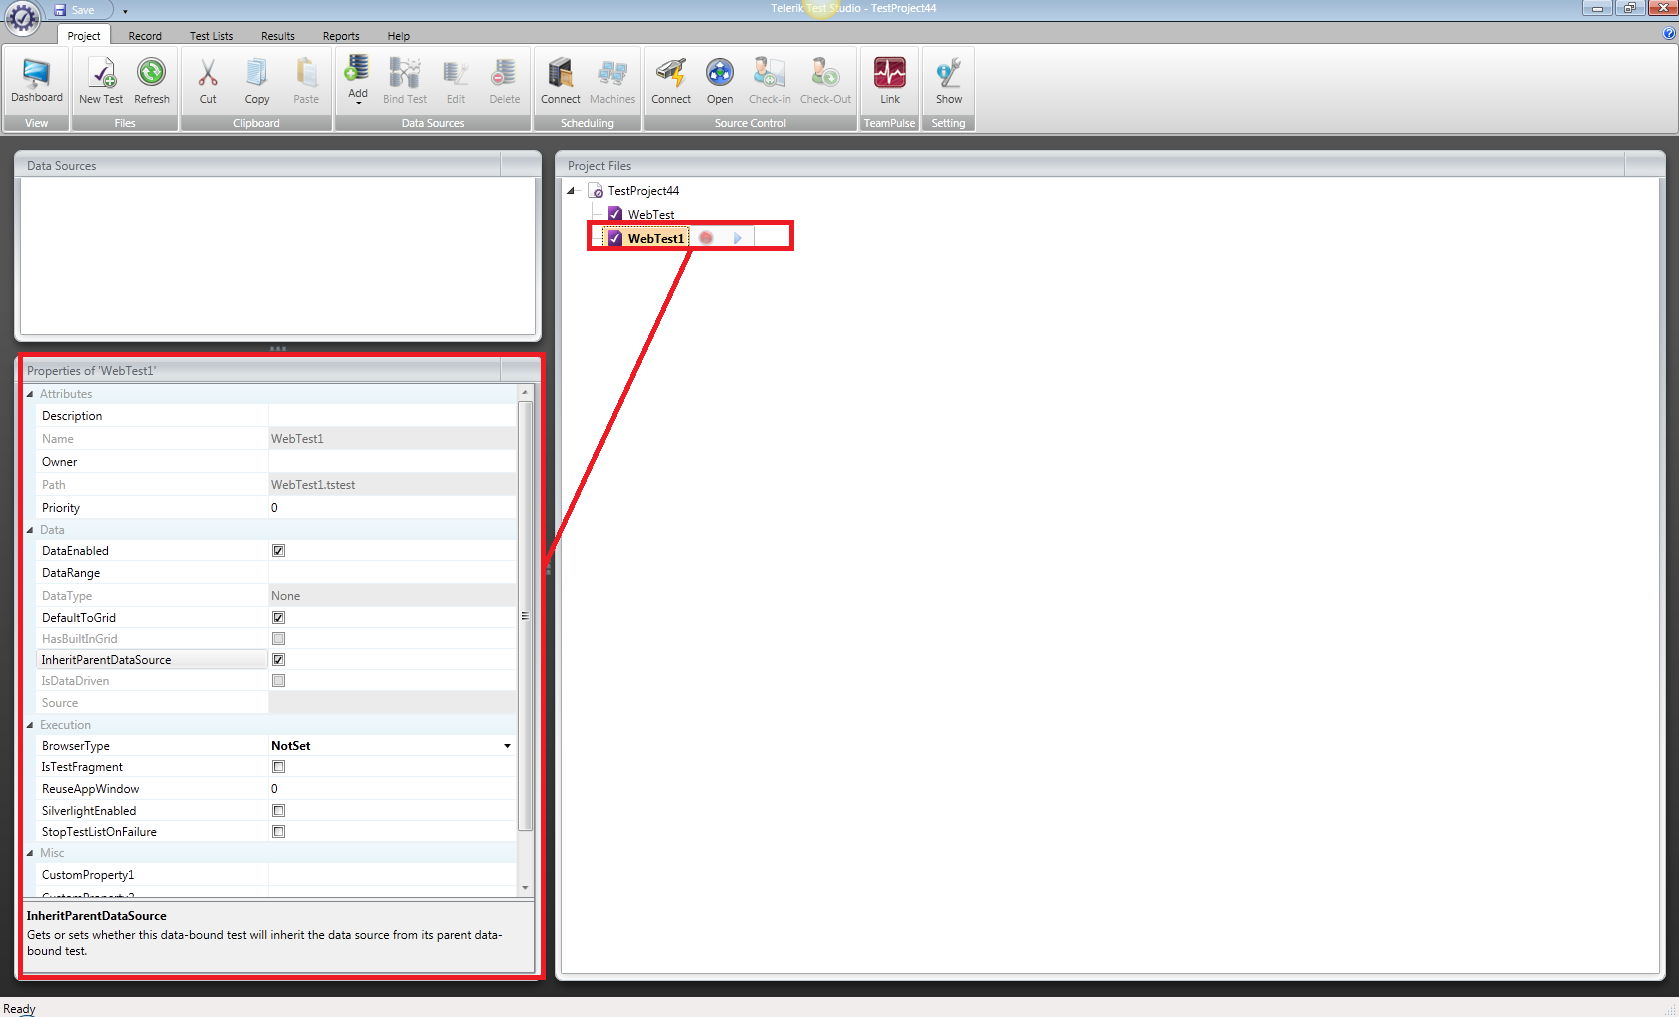
Task: Click the play arrow beside WebTest1
Action: tap(738, 238)
